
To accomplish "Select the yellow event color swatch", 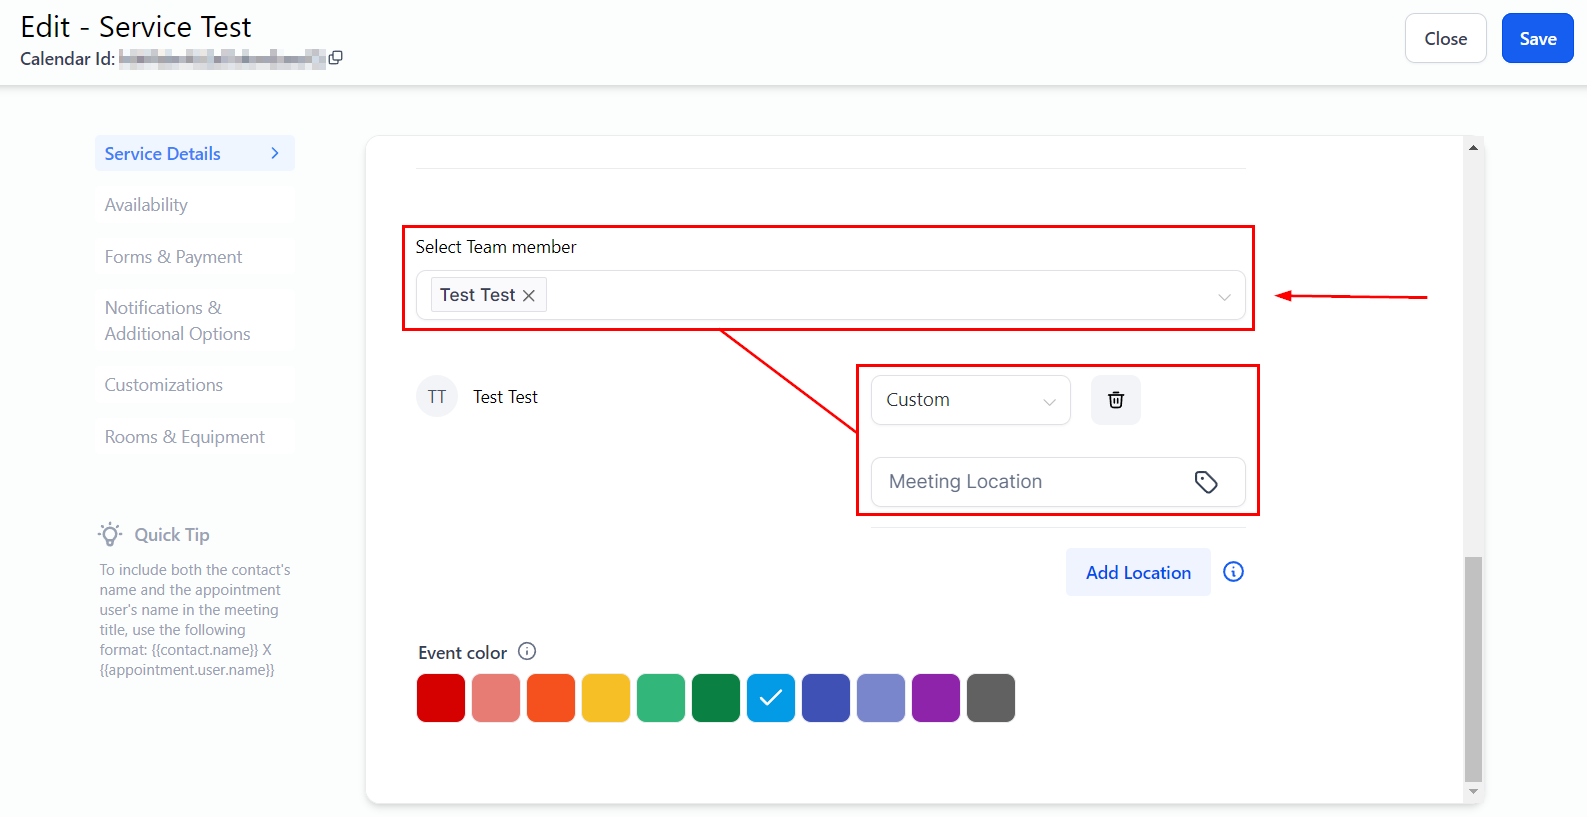I will pyautogui.click(x=606, y=698).
